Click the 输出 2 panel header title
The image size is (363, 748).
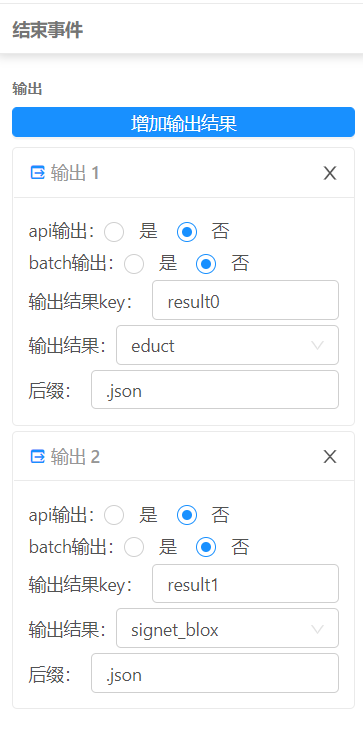75,457
